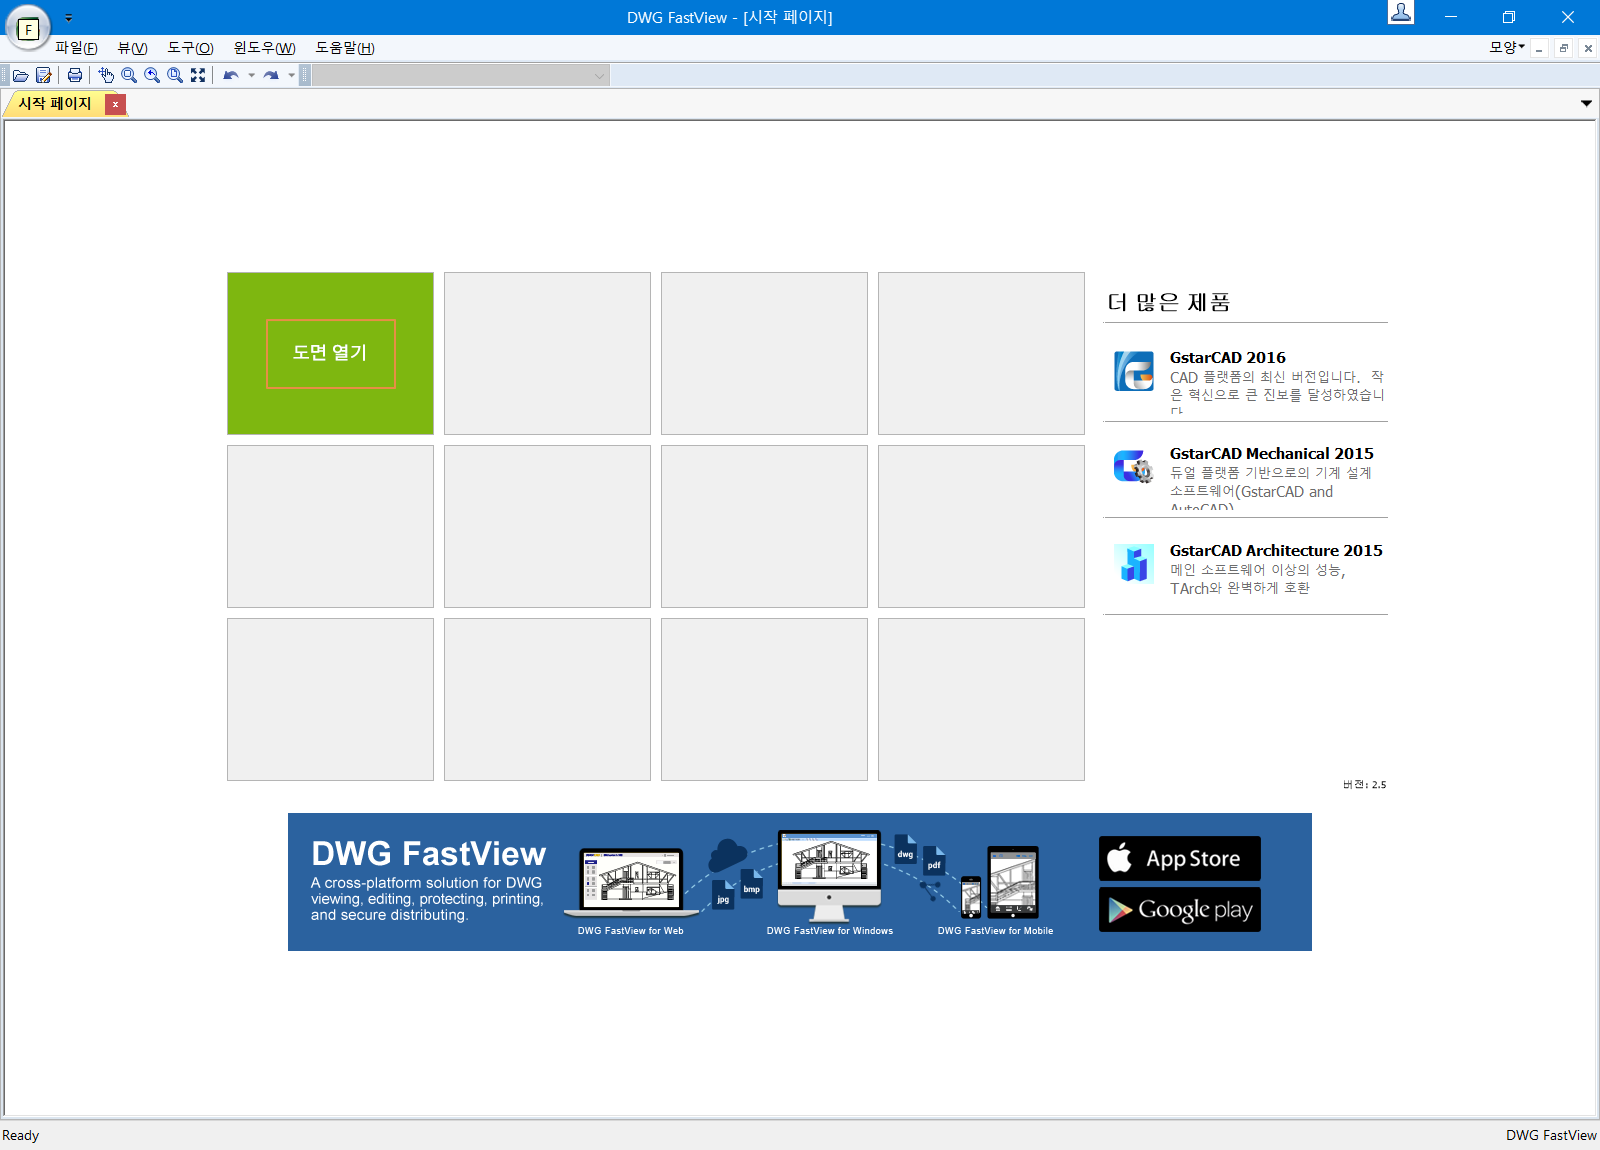Click the user account icon in title bar
The image size is (1600, 1150).
pos(1401,12)
